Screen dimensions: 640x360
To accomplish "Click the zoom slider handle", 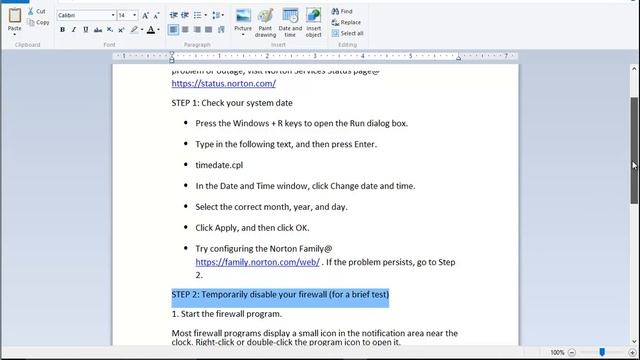I will coord(602,352).
